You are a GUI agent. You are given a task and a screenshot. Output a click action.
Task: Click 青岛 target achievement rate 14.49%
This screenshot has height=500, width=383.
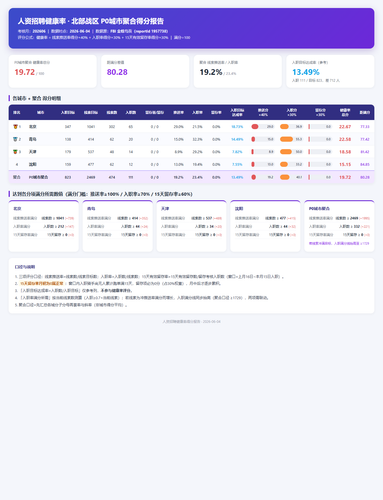click(237, 139)
